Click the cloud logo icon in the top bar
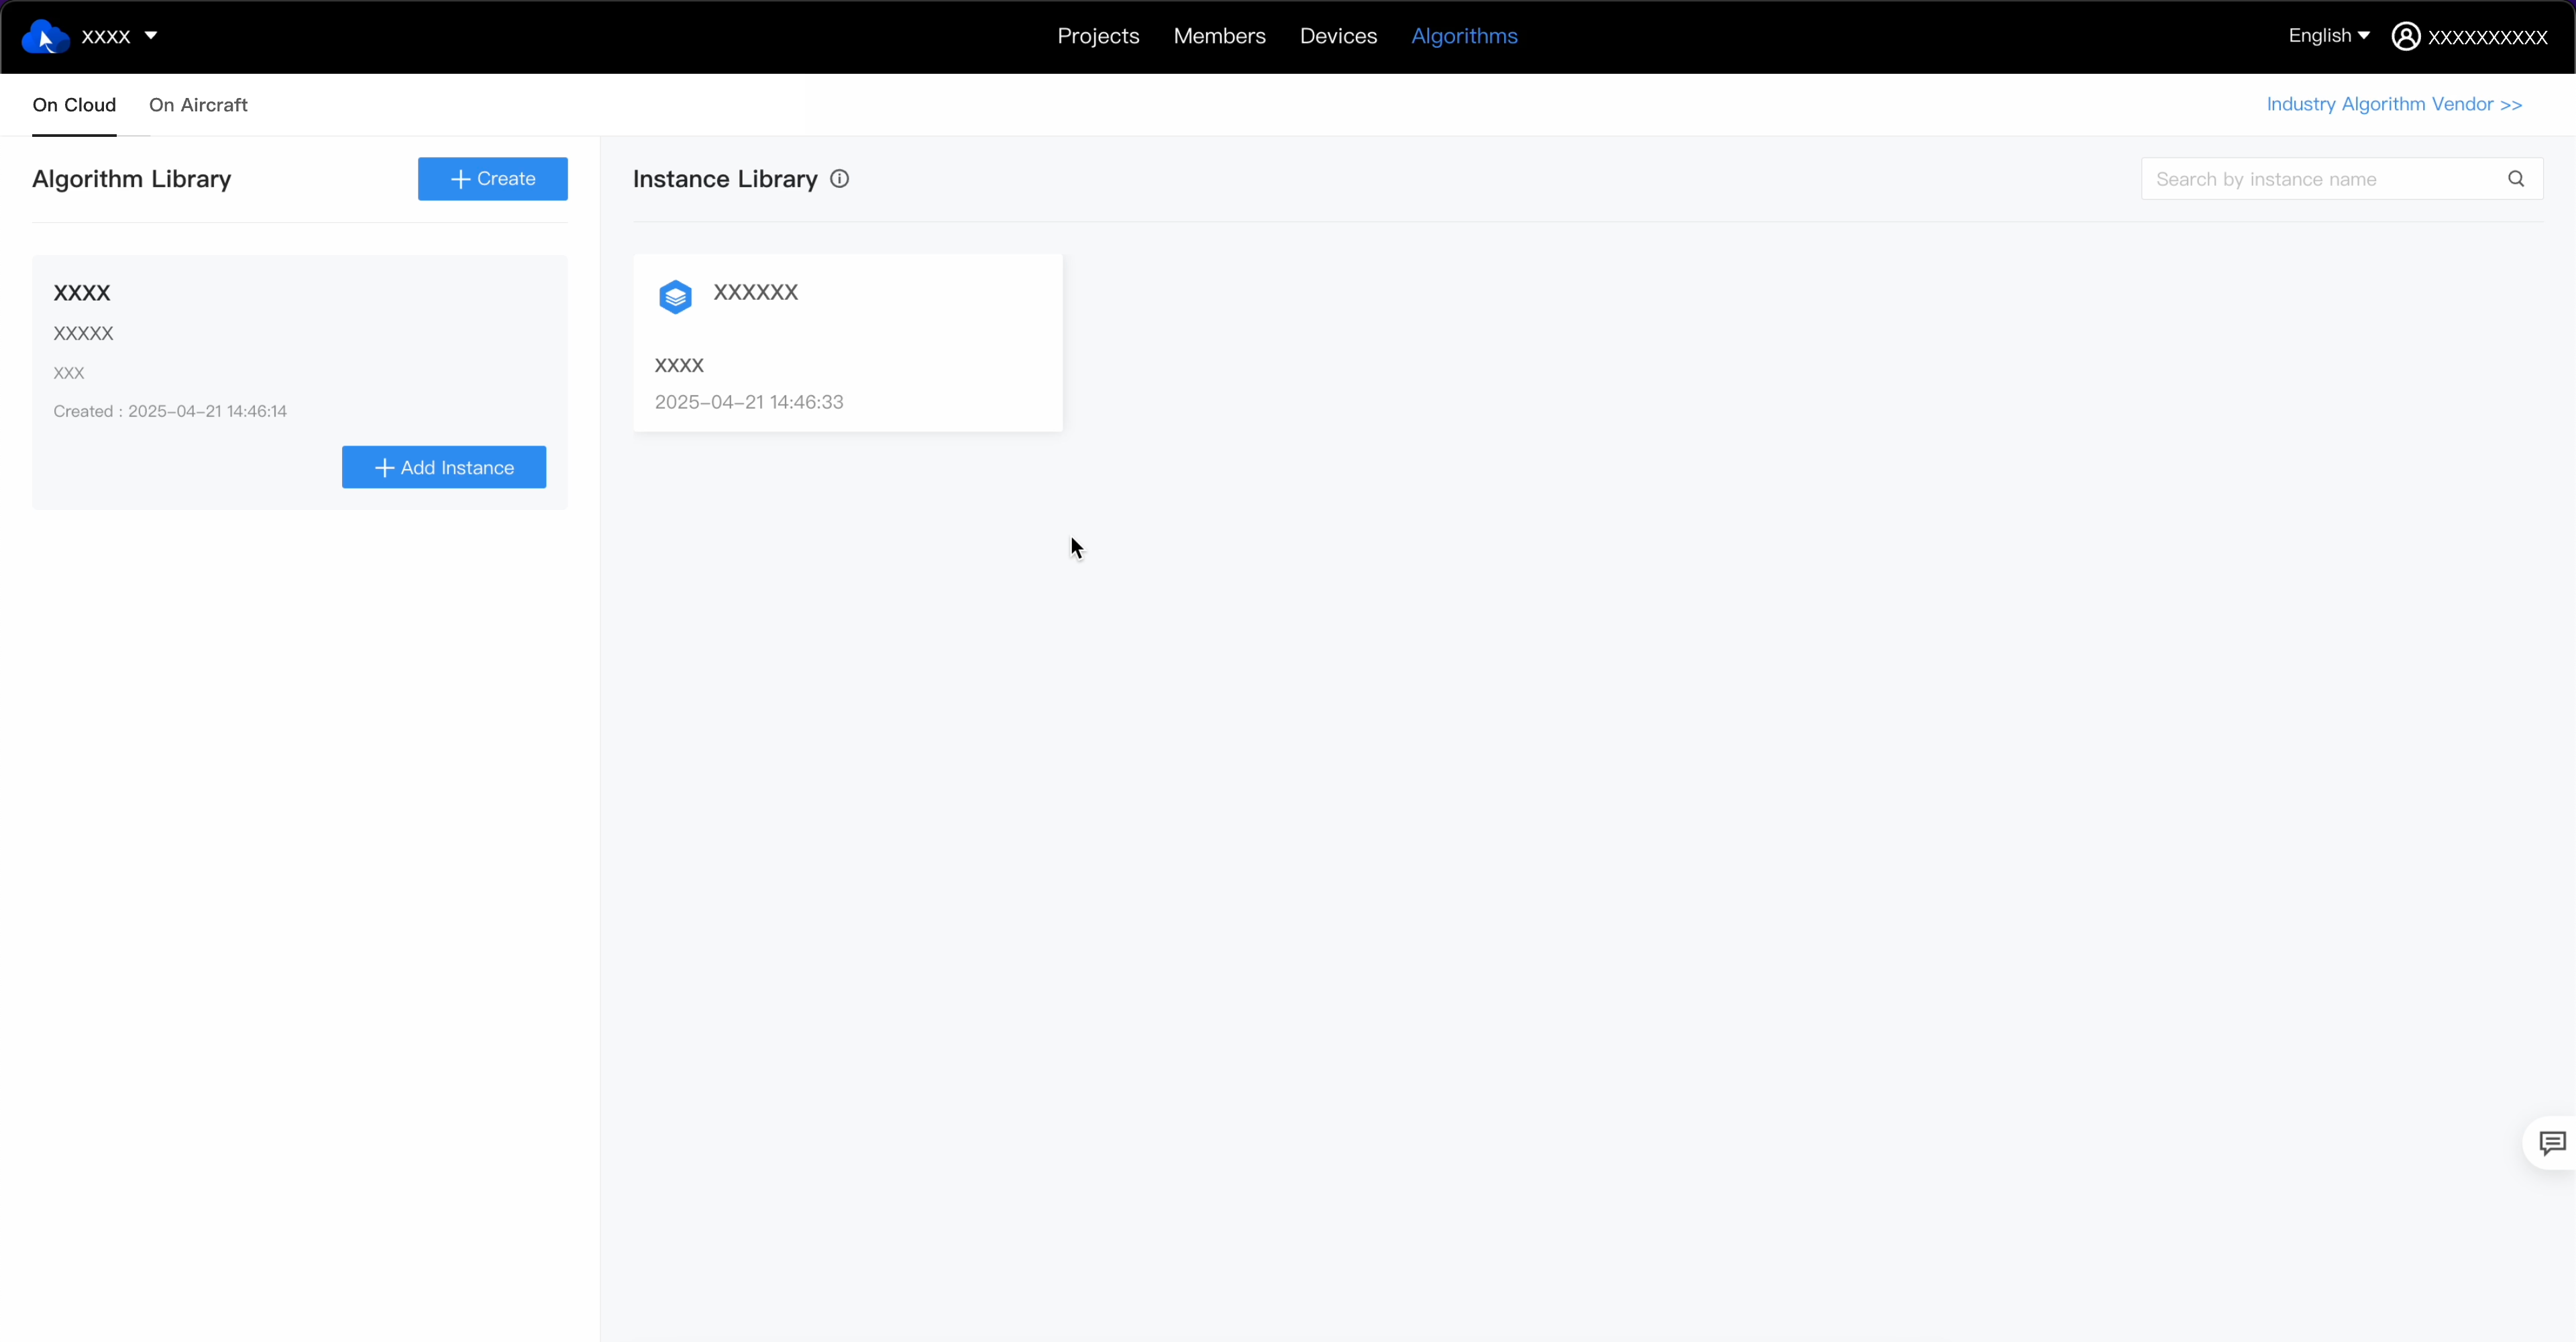 pos(44,36)
